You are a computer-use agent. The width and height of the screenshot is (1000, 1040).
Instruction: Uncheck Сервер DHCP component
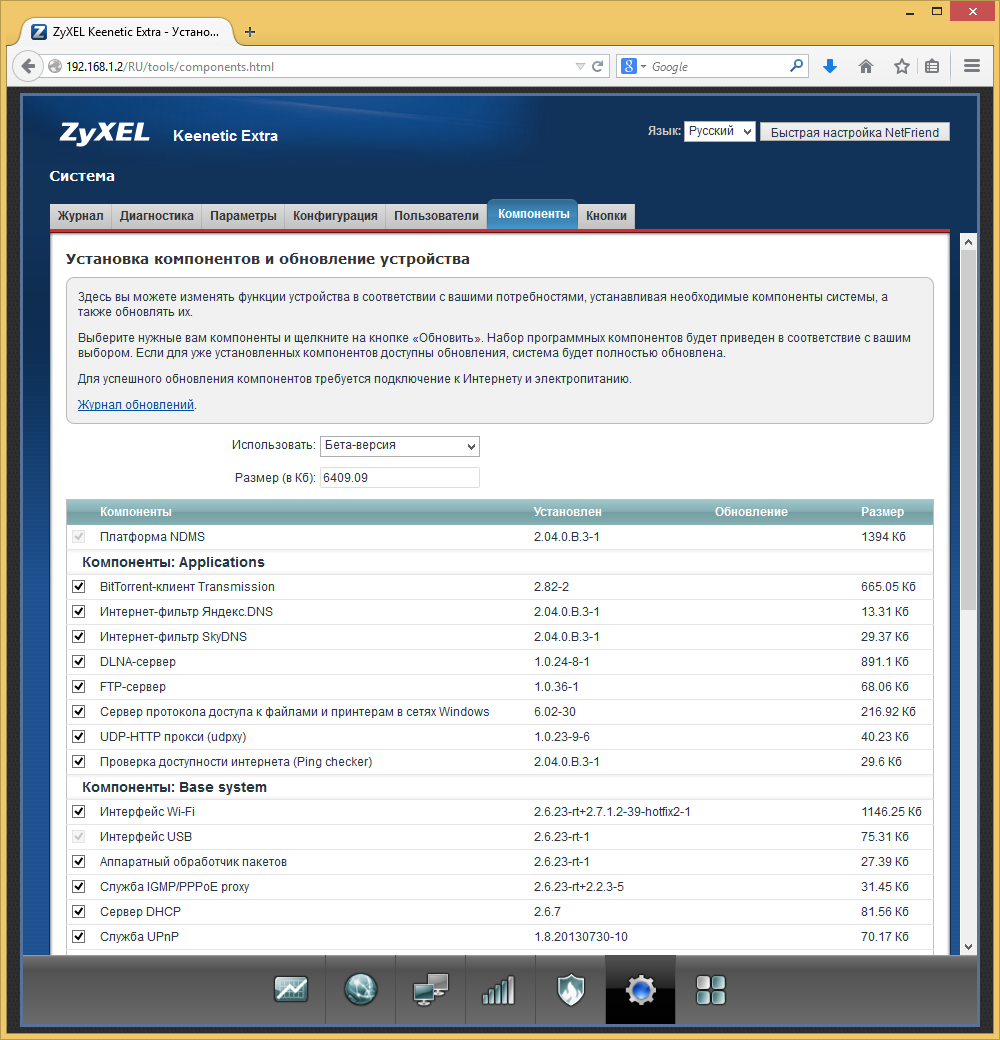pyautogui.click(x=79, y=911)
